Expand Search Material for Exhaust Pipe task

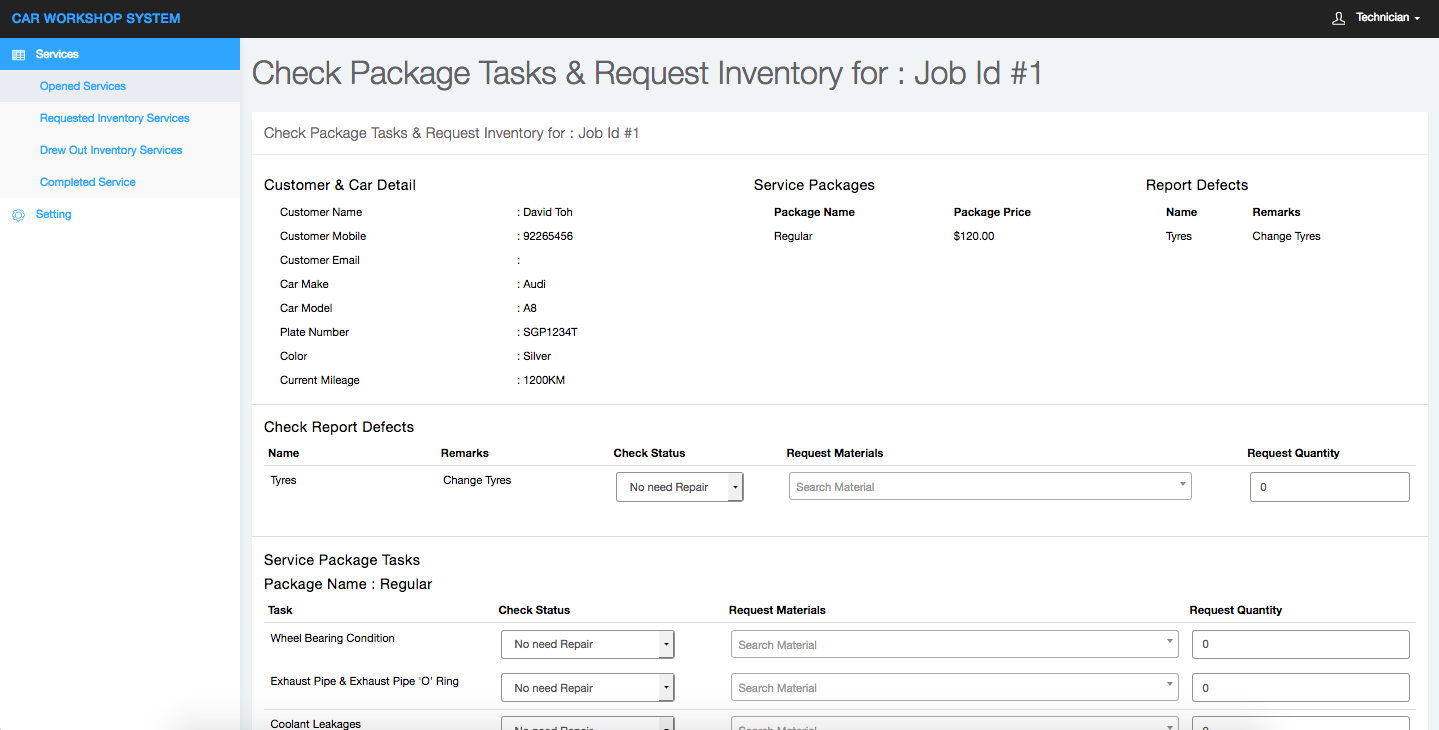(954, 688)
